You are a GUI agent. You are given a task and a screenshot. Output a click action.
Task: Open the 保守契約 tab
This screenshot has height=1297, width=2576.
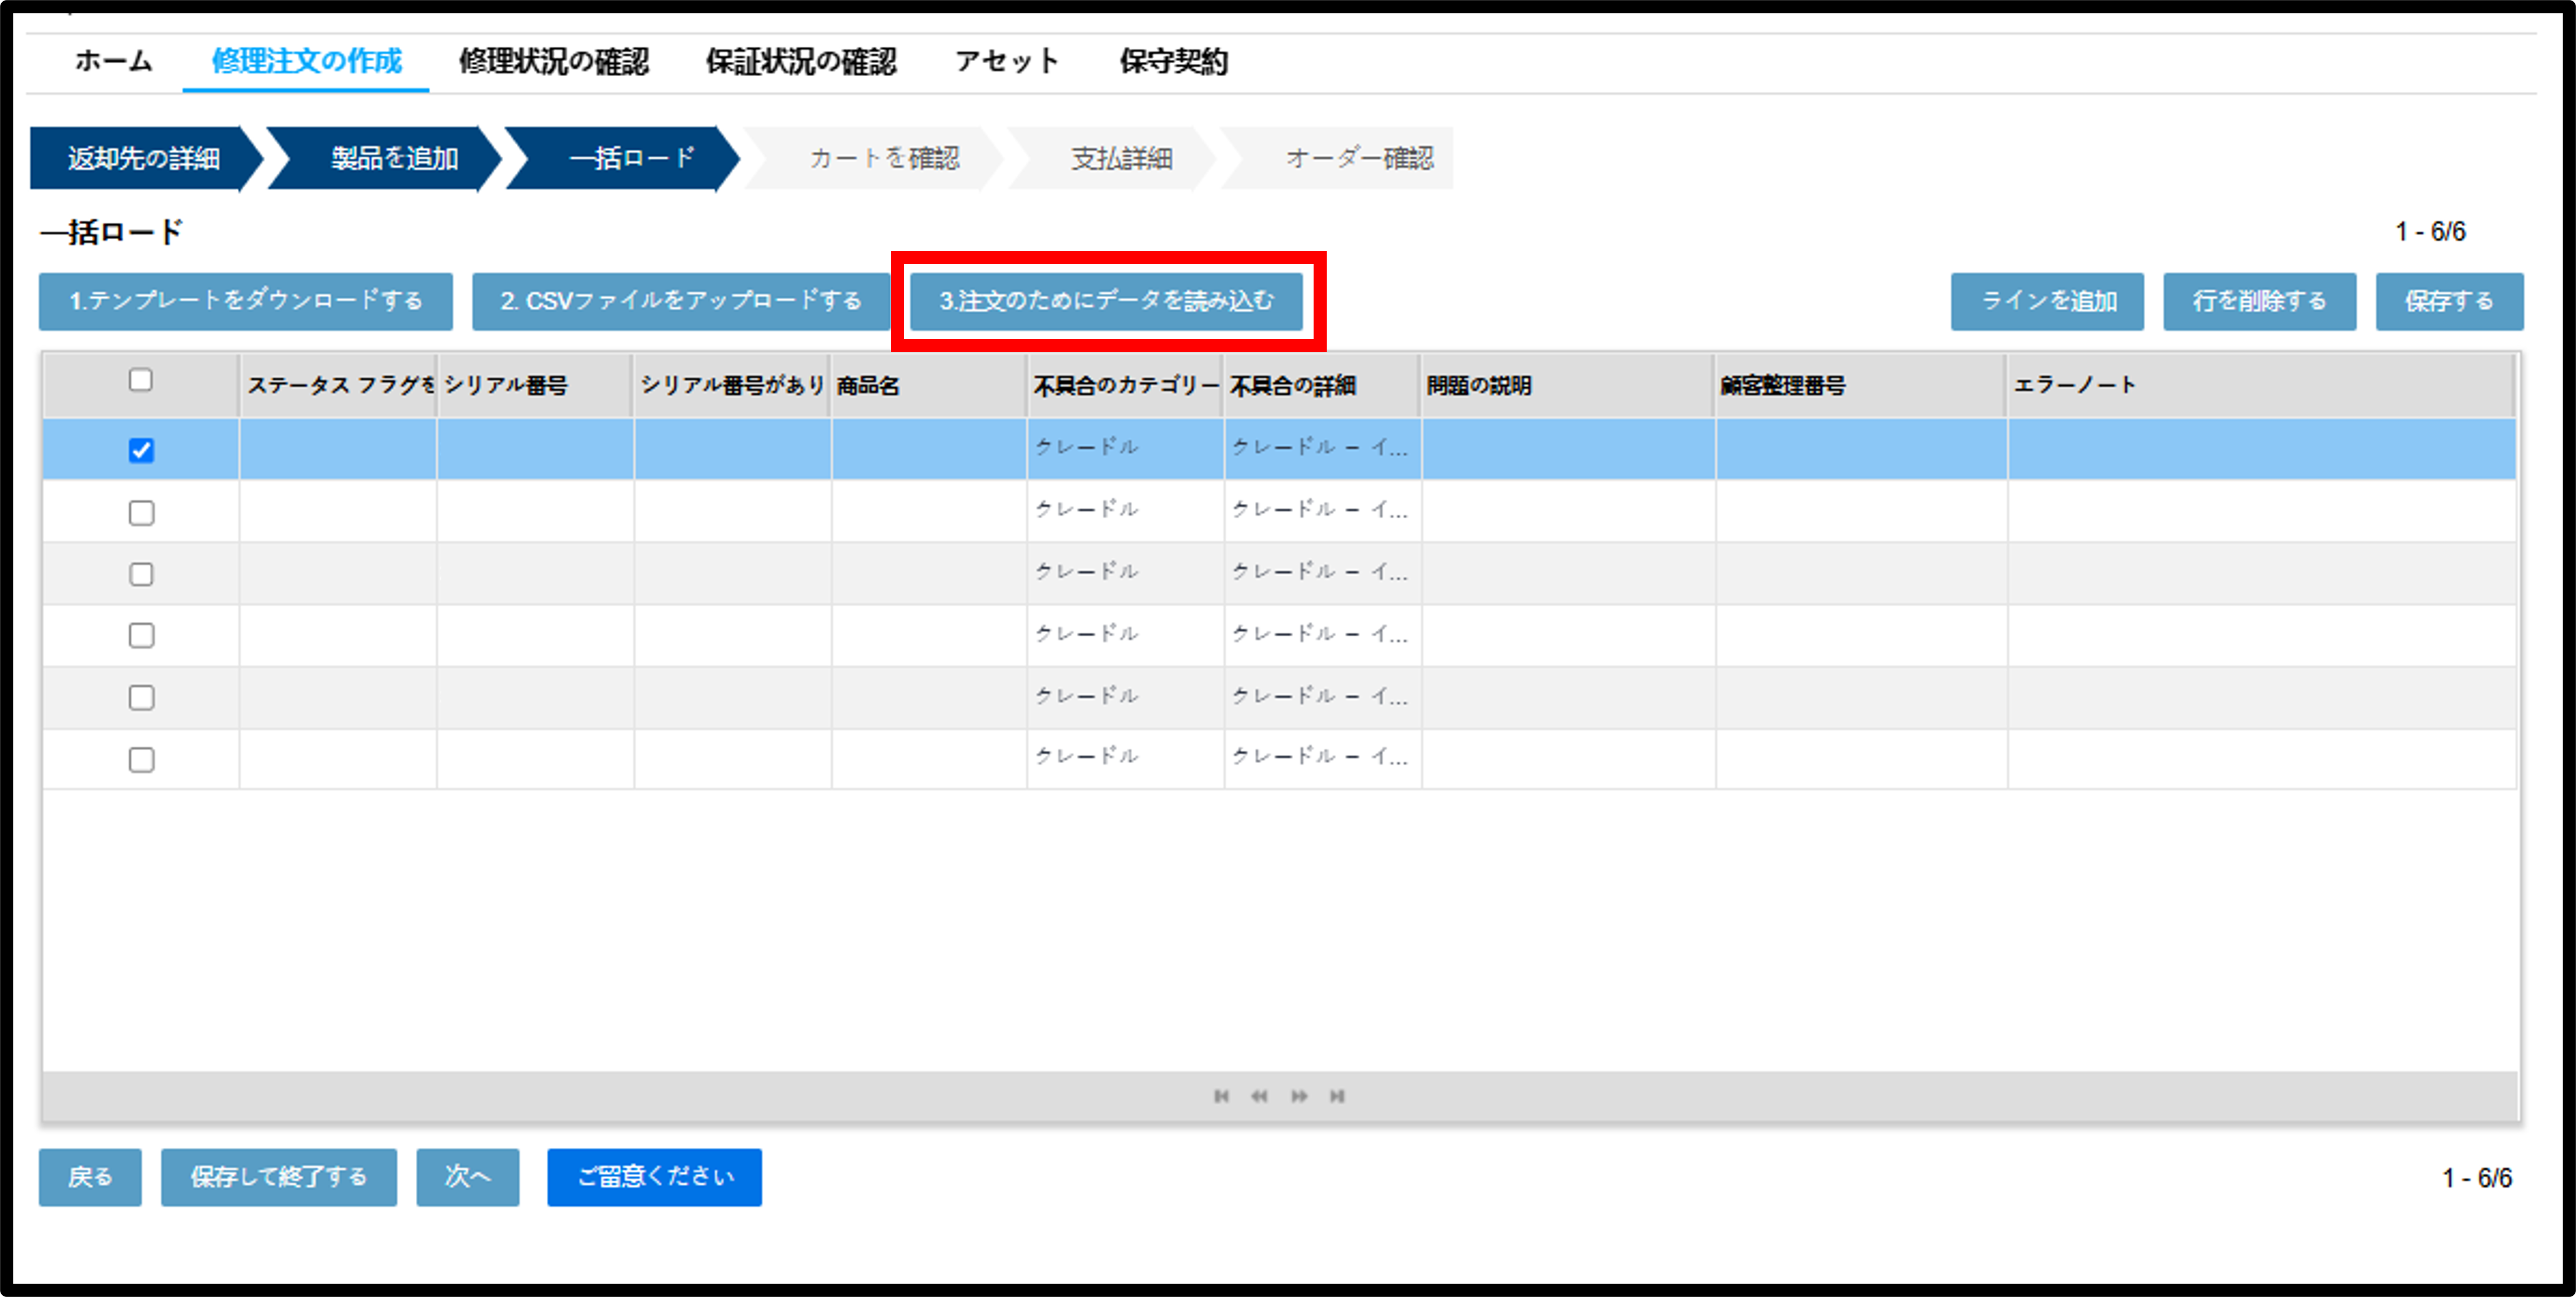(1173, 61)
